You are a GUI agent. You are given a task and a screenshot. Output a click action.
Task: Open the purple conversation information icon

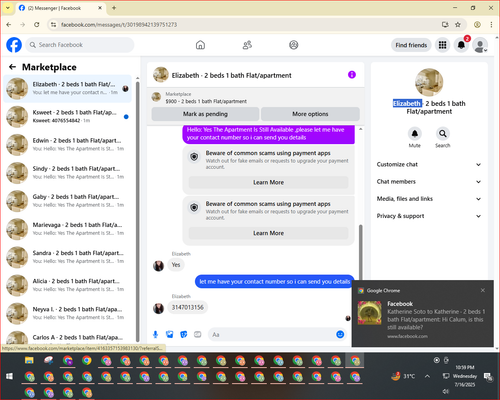[x=352, y=75]
